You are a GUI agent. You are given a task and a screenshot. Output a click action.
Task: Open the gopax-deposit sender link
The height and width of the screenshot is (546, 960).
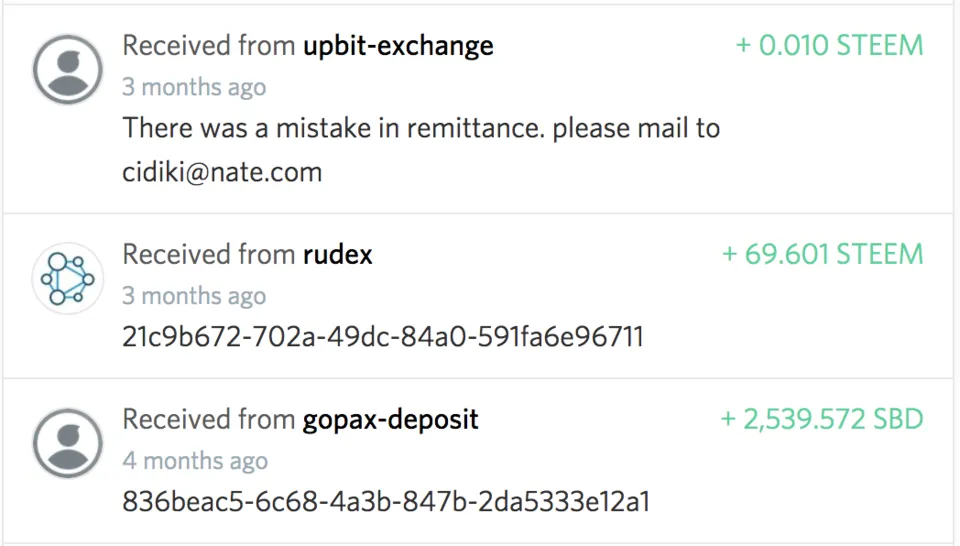click(x=390, y=419)
